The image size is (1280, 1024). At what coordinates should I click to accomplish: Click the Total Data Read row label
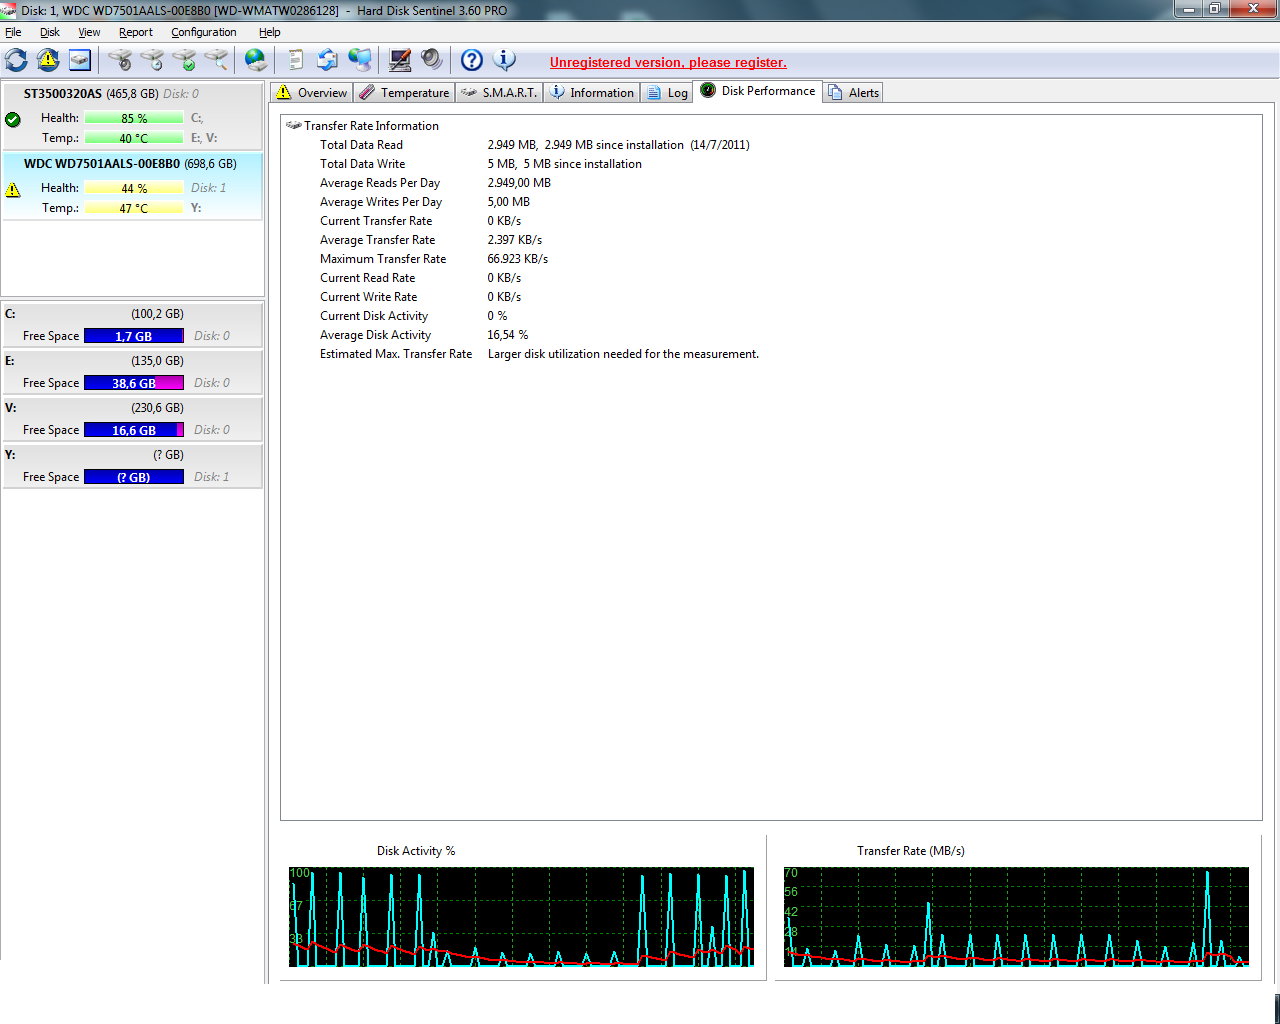[x=361, y=145]
